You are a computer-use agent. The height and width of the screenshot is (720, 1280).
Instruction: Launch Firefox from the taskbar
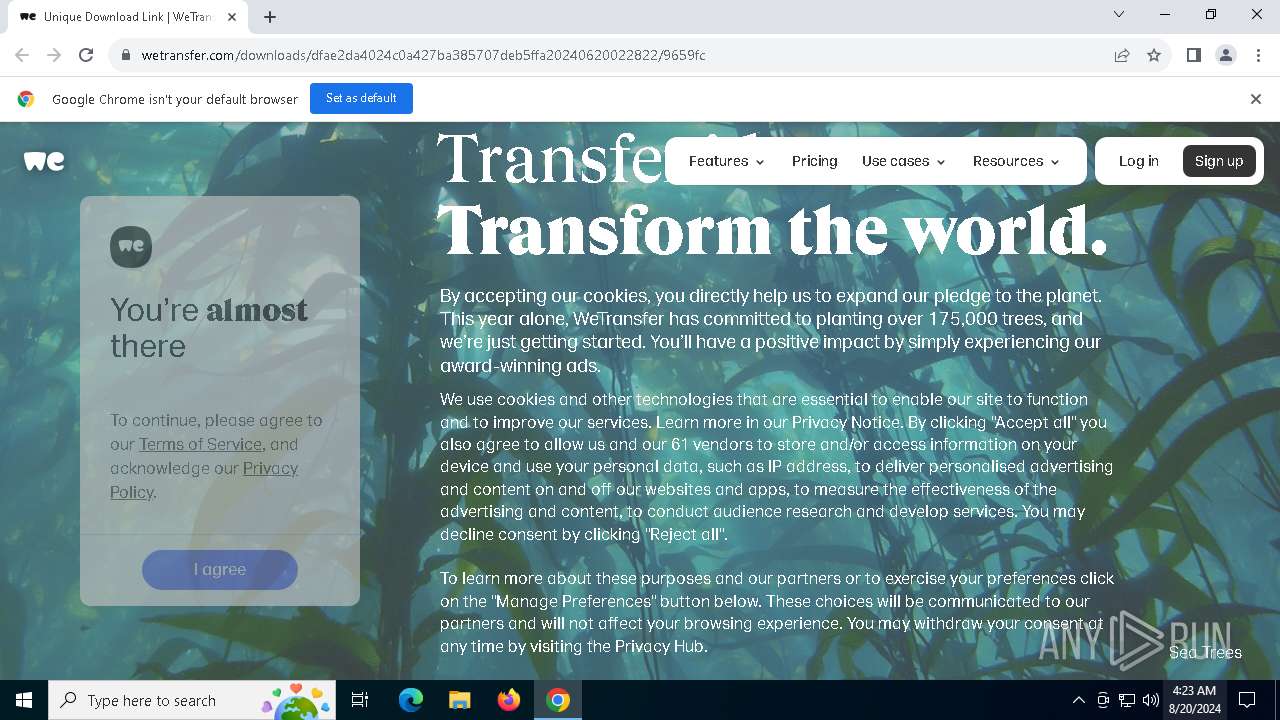509,700
